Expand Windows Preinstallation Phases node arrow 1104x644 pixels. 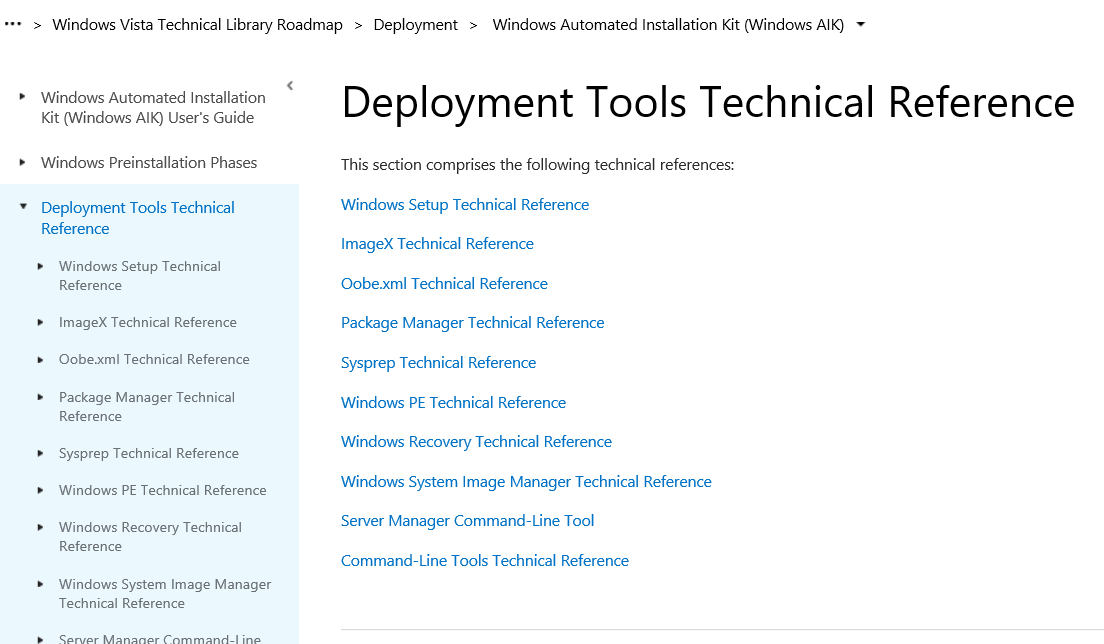point(23,162)
